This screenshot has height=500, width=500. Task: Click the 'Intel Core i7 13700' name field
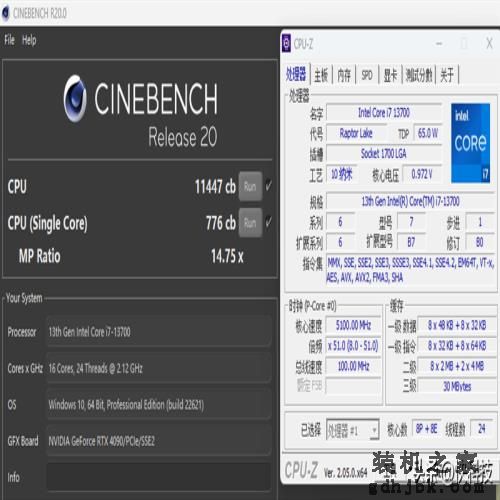click(384, 113)
